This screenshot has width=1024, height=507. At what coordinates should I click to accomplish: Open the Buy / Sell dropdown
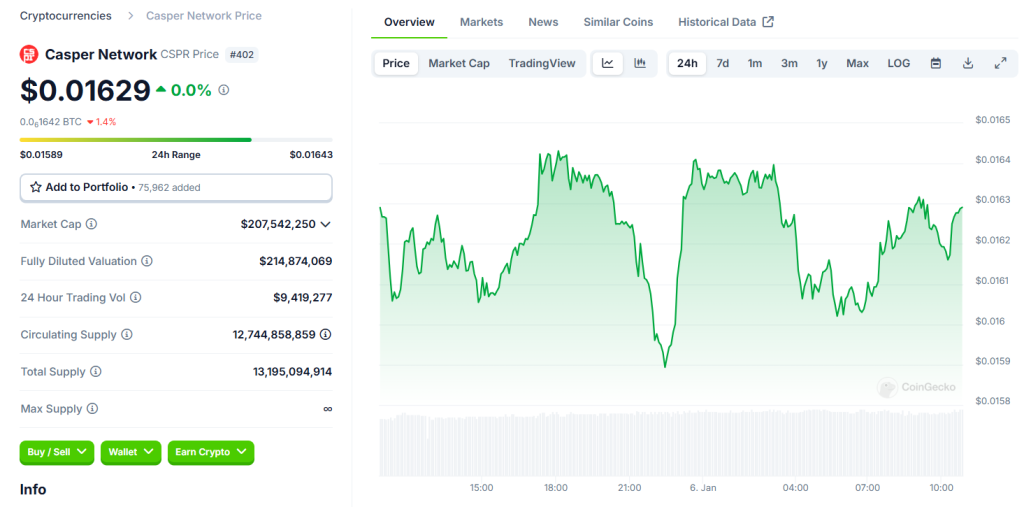[56, 452]
